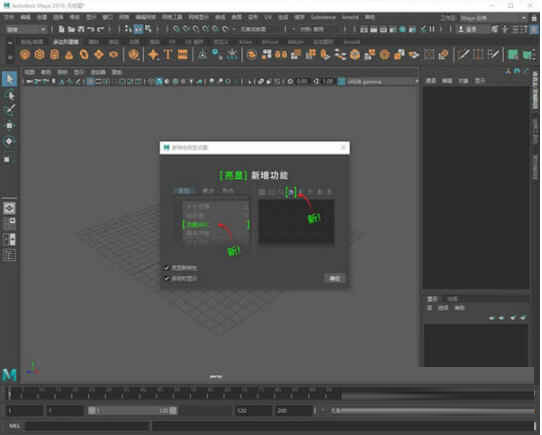
Task: Toggle show-at-startup checkbox in dialog
Action: [167, 278]
